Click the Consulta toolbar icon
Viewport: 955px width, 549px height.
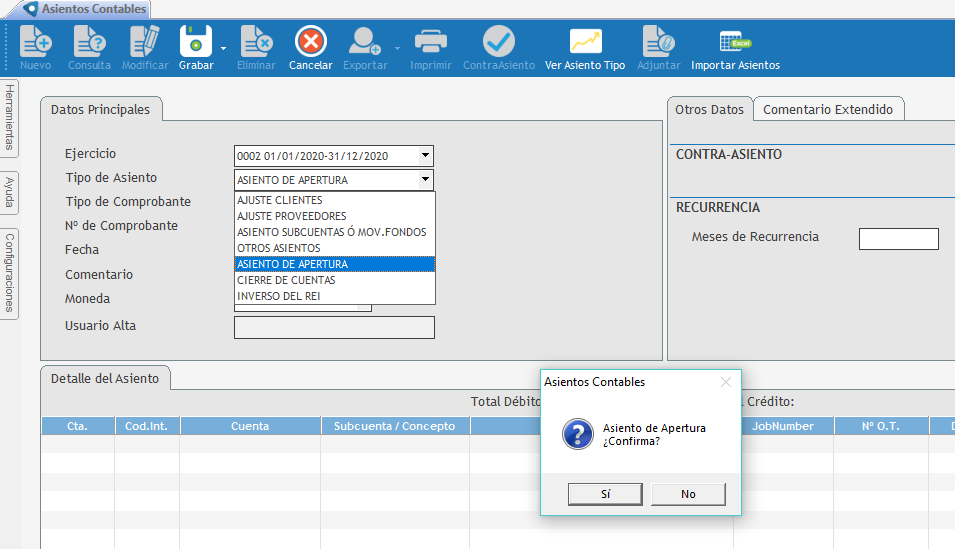click(89, 42)
